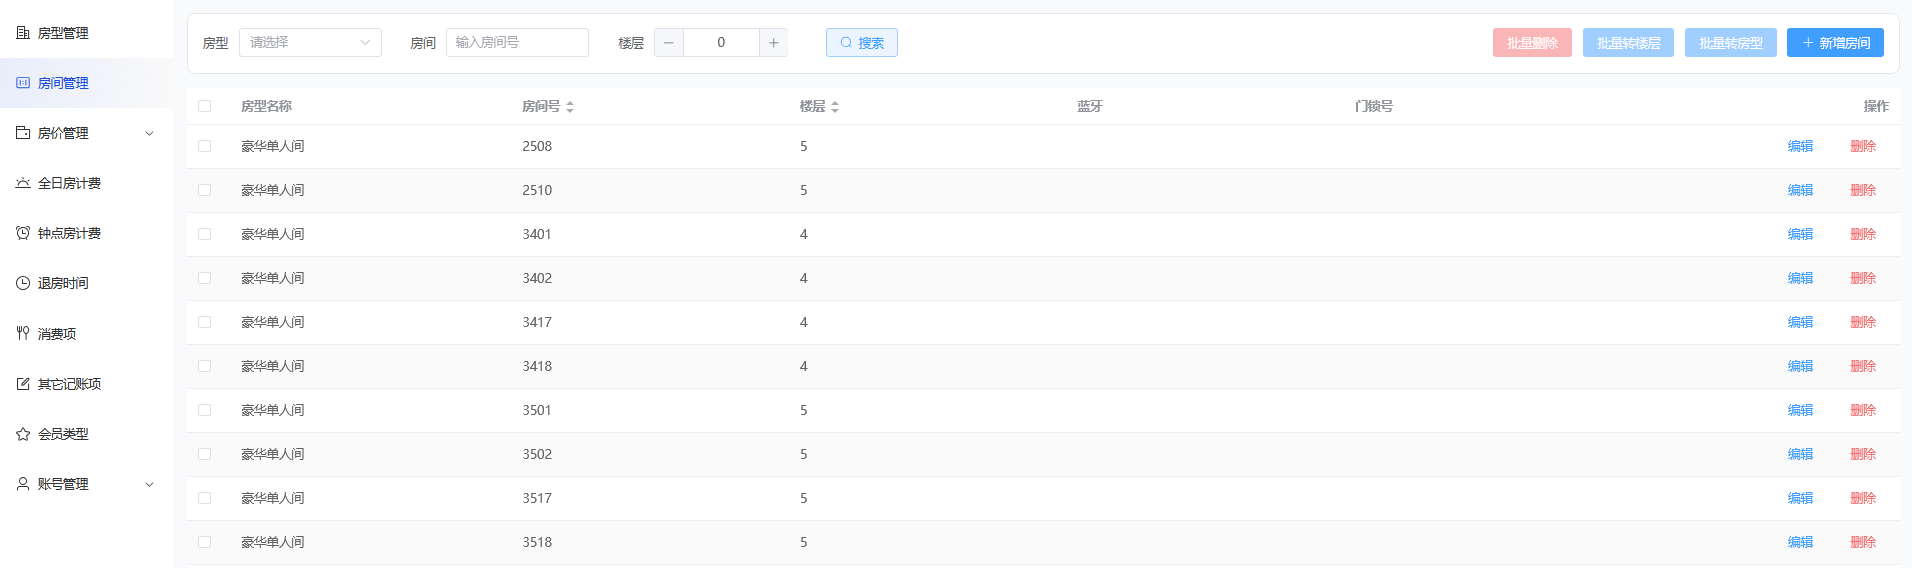The image size is (1912, 568).
Task: Select 房间管理 menu item
Action: (86, 83)
